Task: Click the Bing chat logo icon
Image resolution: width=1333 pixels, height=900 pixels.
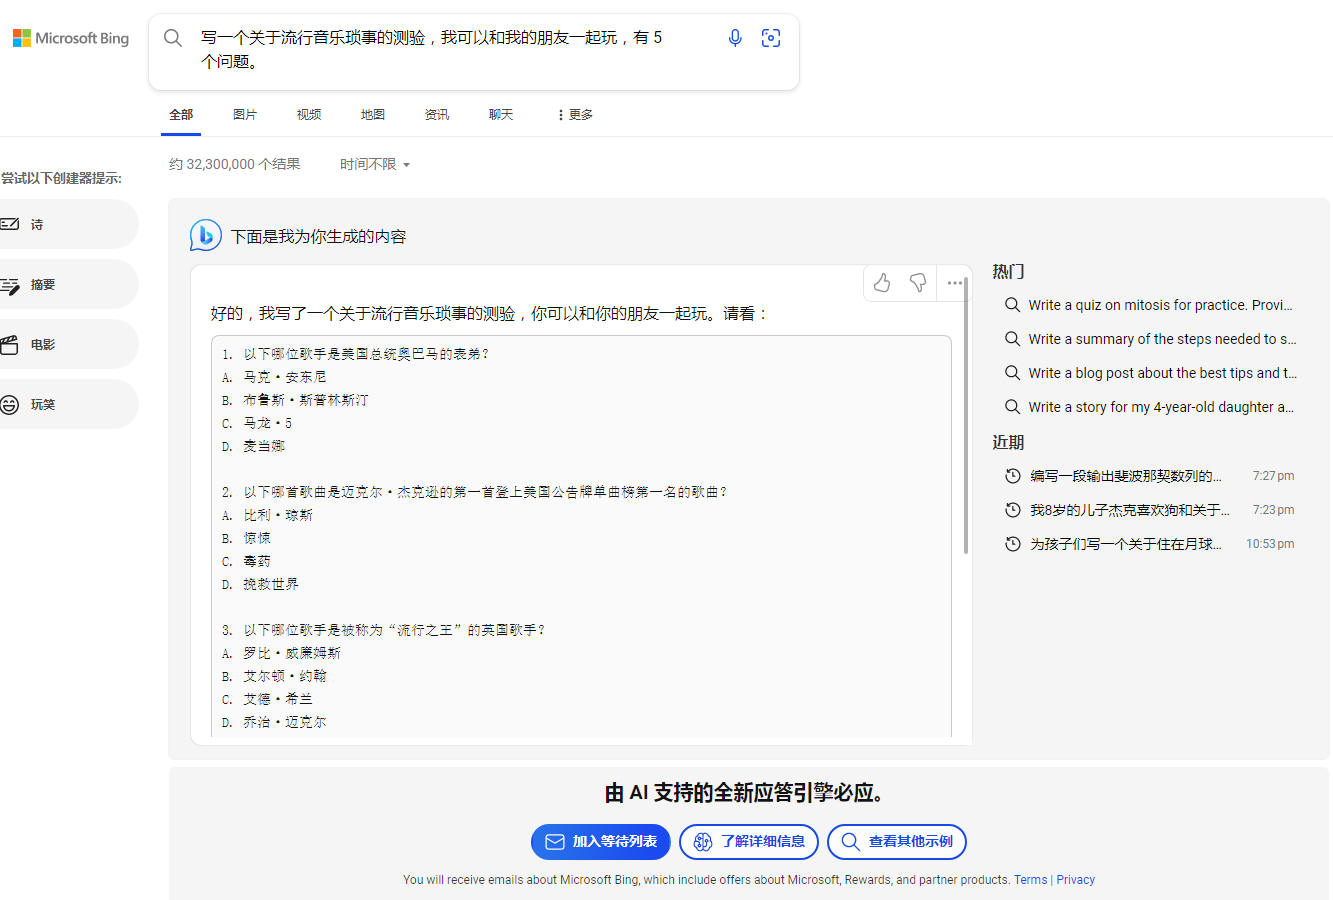Action: click(206, 236)
